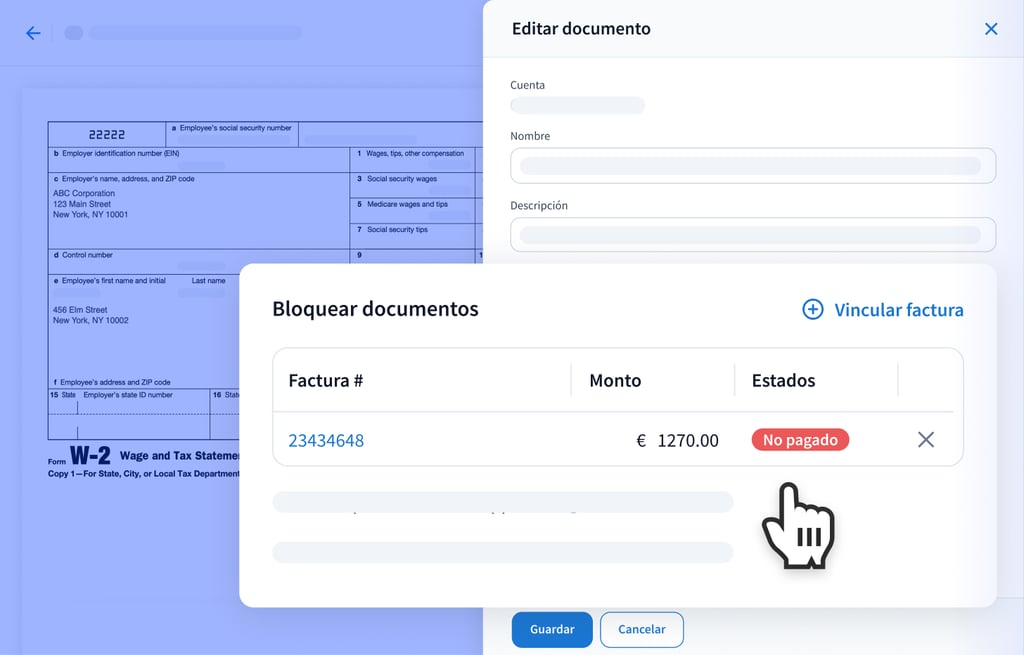Click the Vincular factura link text
1024x655 pixels.
(x=898, y=310)
